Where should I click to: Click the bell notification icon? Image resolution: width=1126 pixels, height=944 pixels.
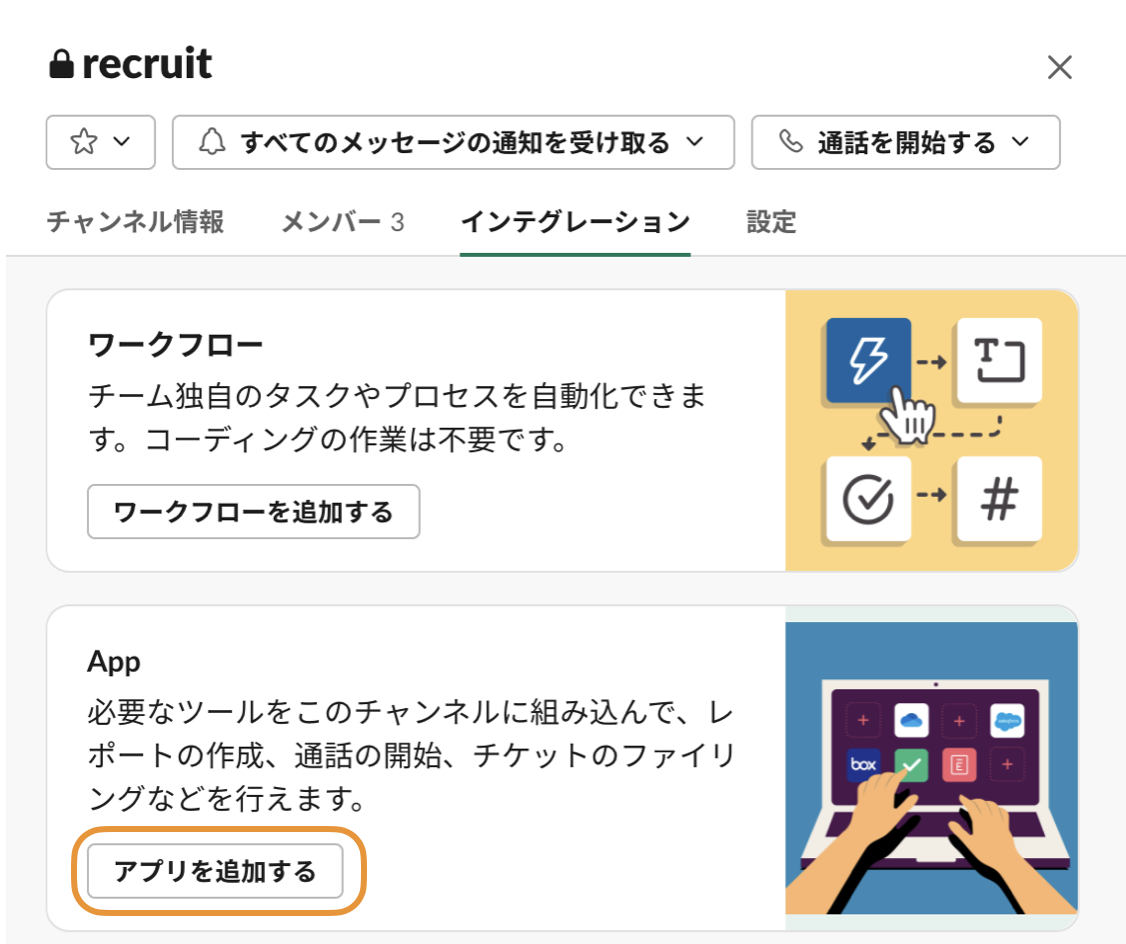212,141
